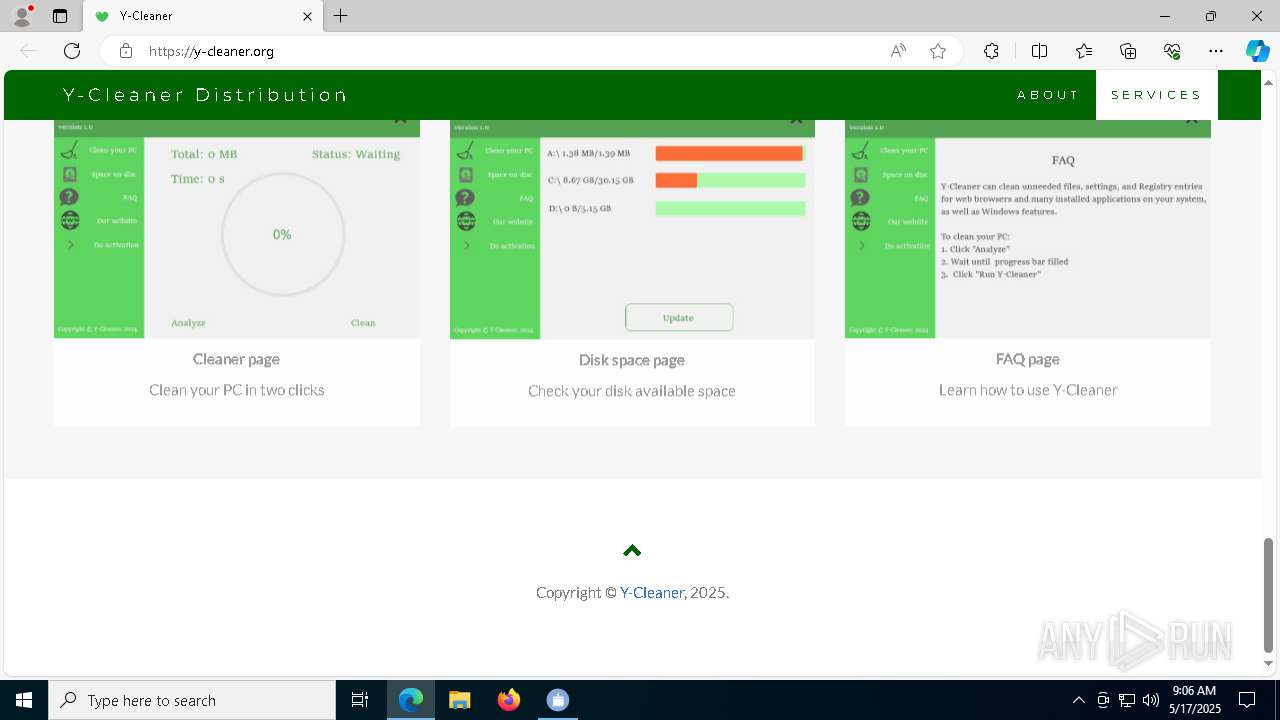
Task: Open the Edge profile icon
Action: pos(22,16)
